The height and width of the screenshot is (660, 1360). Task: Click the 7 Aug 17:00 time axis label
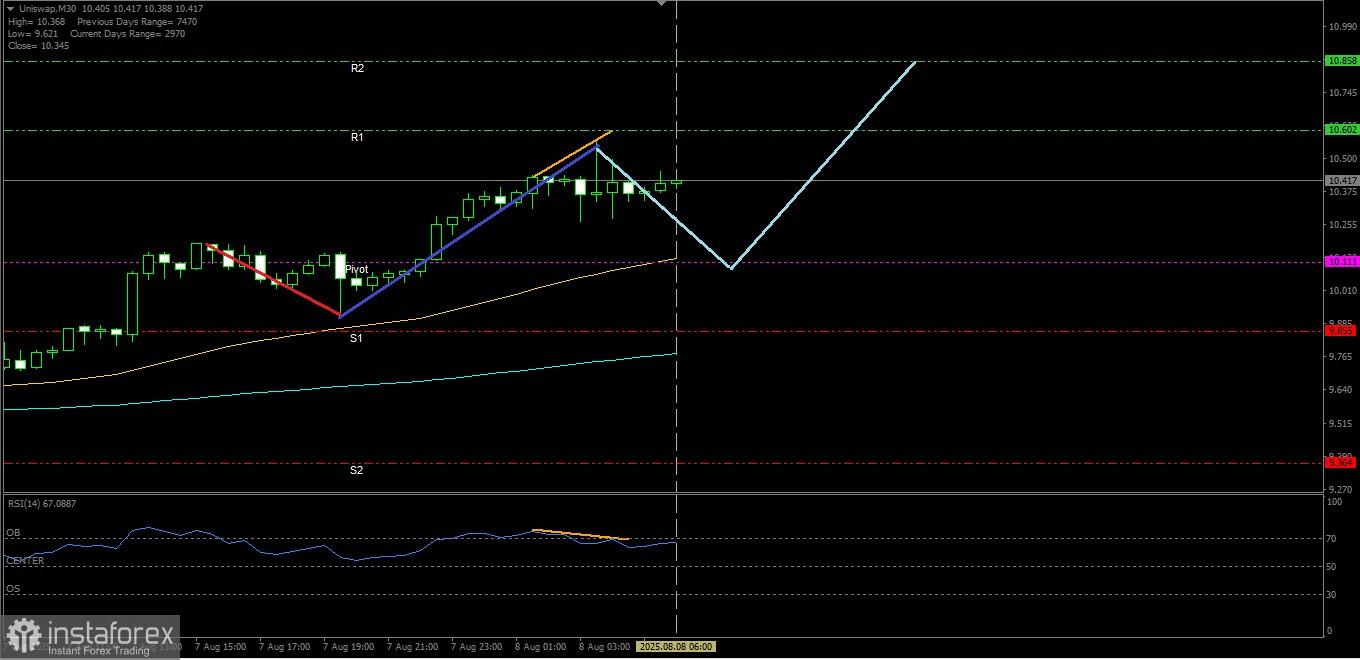coord(285,647)
